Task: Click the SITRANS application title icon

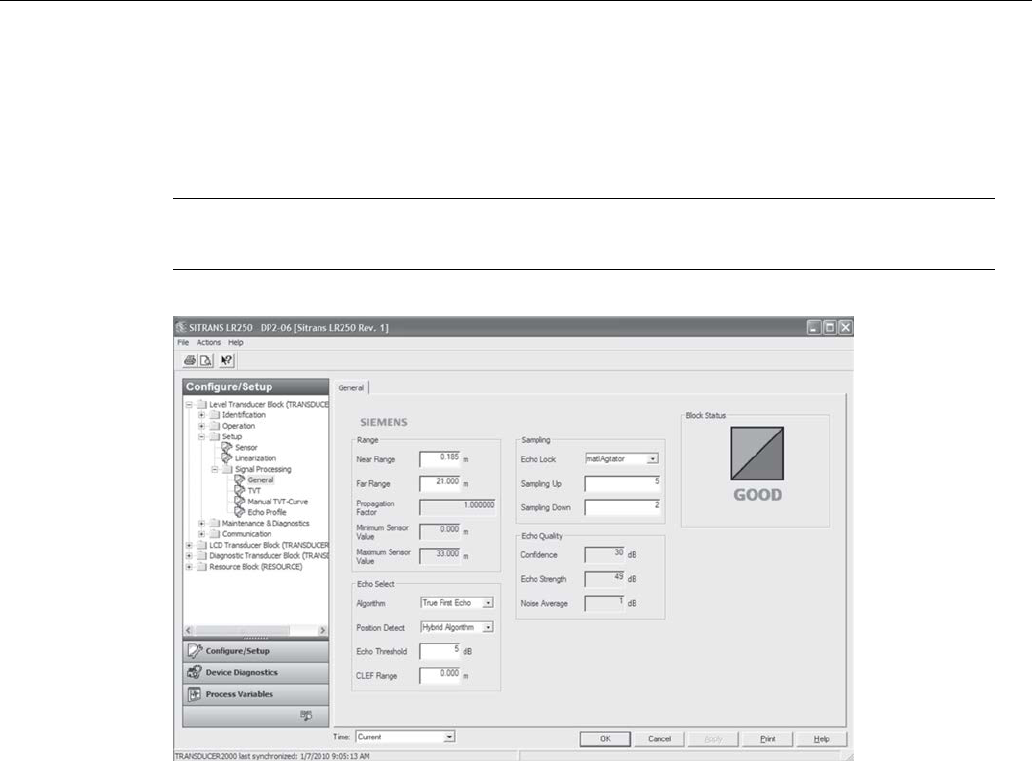Action: point(181,327)
